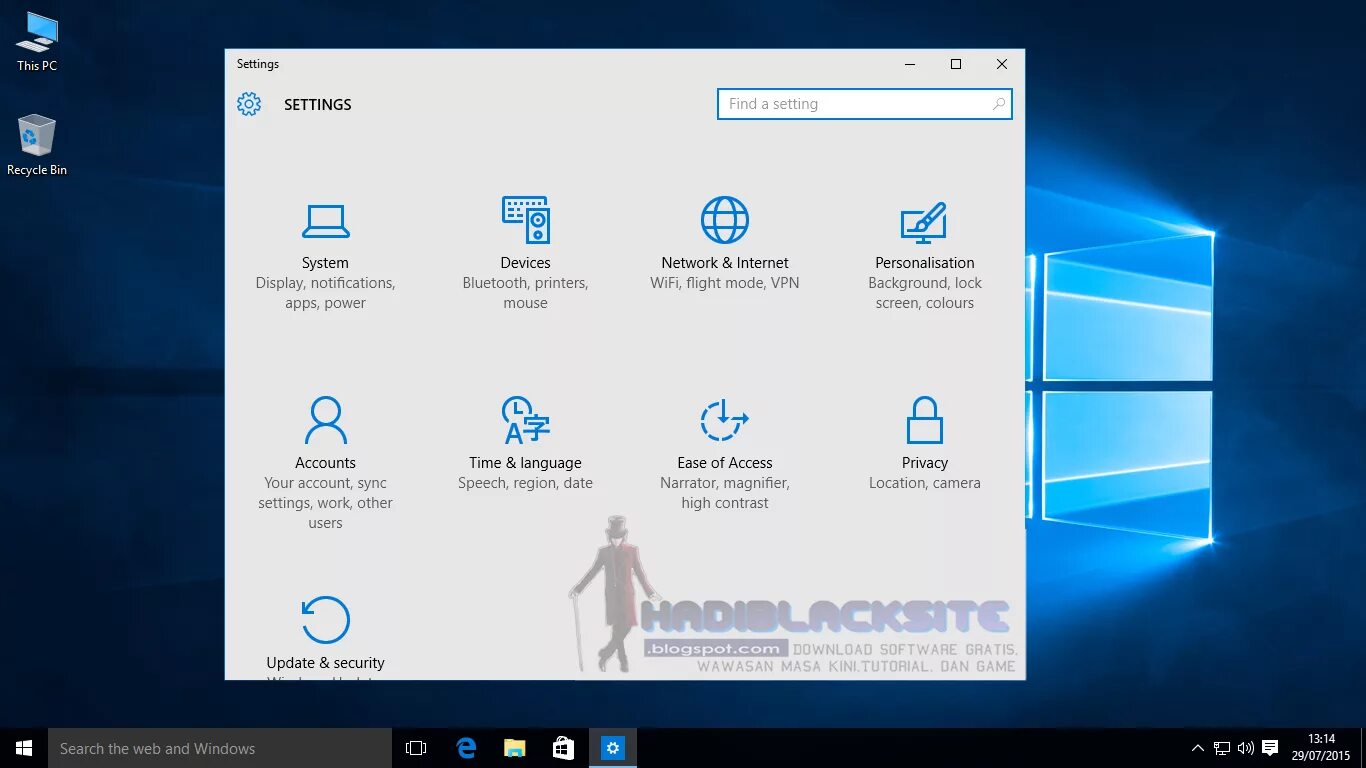Click 'Display, notifications, apps, power' description

point(325,293)
